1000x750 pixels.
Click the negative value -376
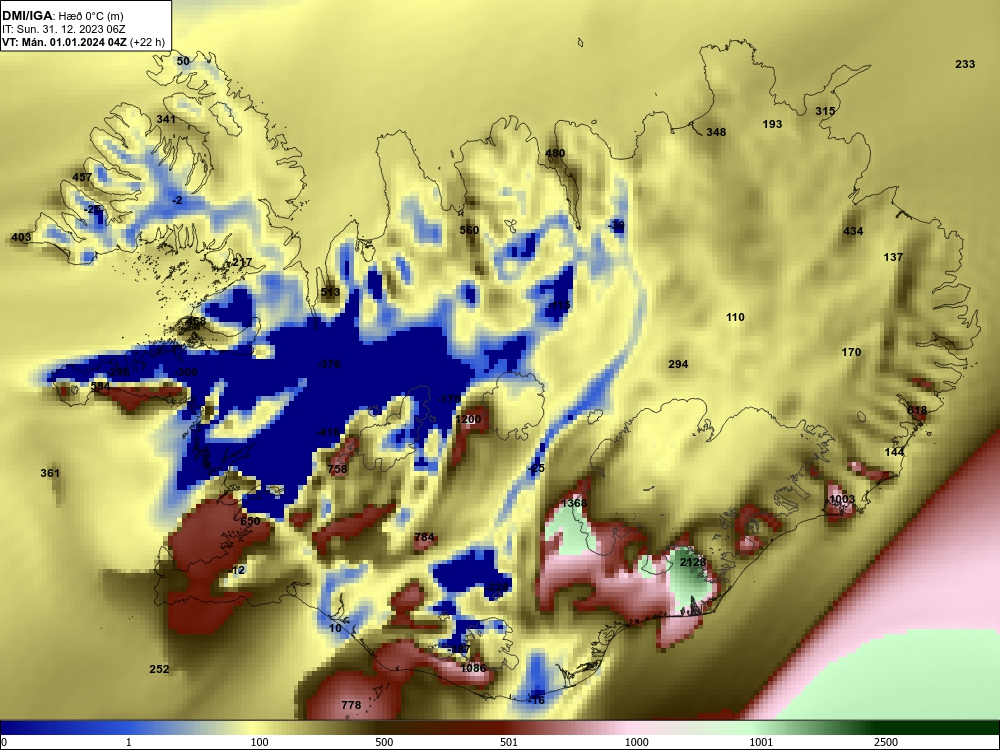click(329, 364)
